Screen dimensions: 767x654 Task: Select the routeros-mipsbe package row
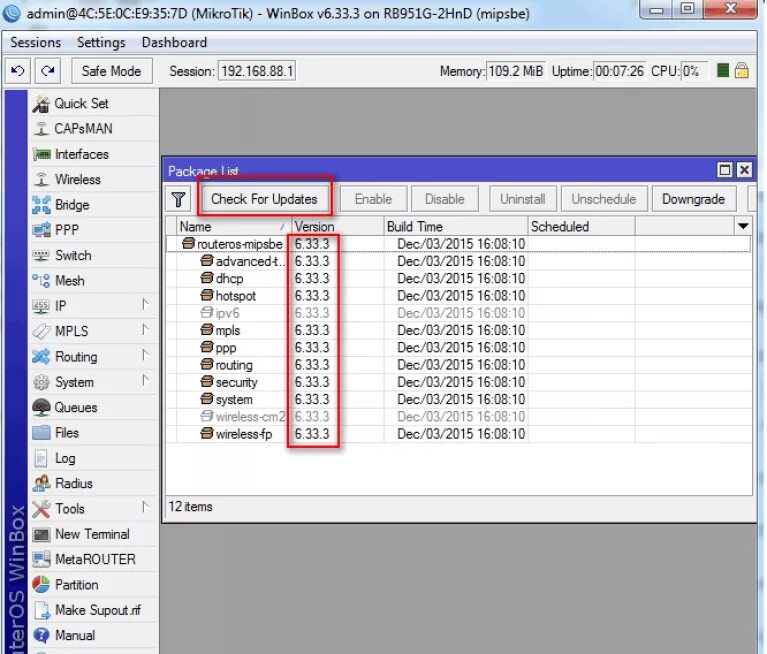[x=458, y=244]
